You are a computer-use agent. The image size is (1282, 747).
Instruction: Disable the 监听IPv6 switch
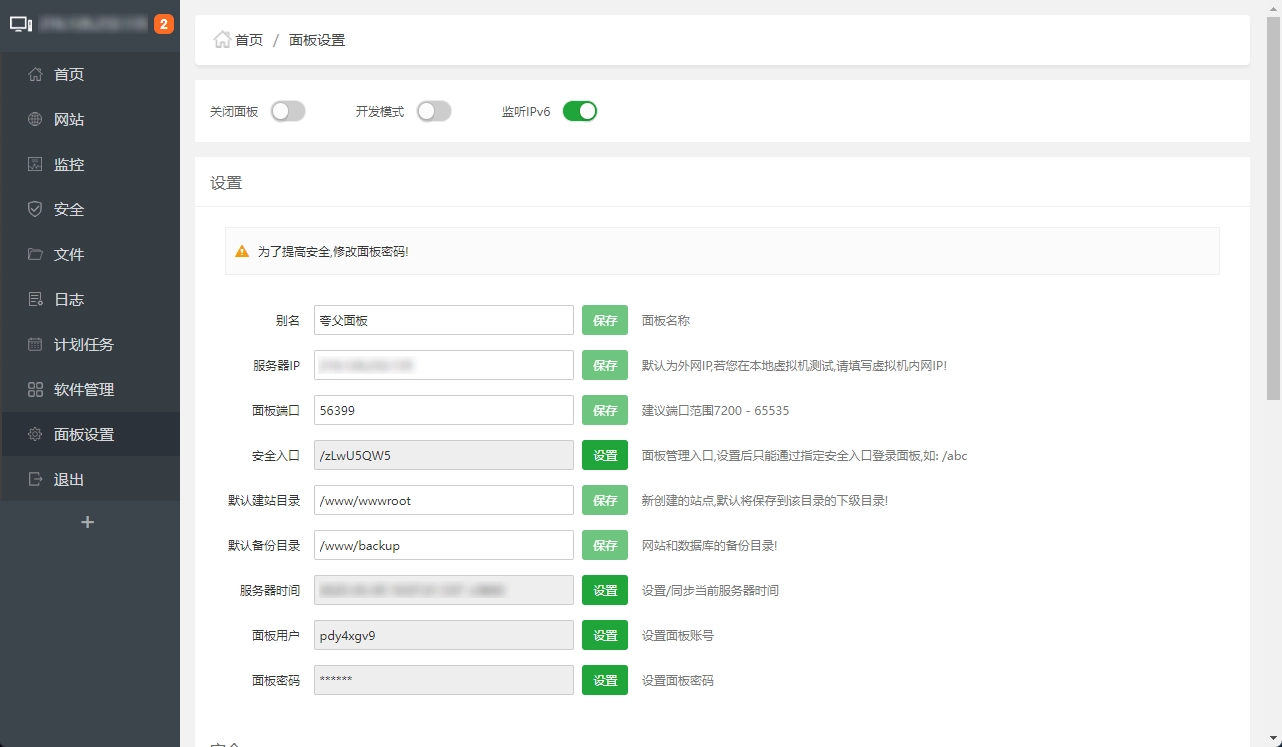pos(580,111)
